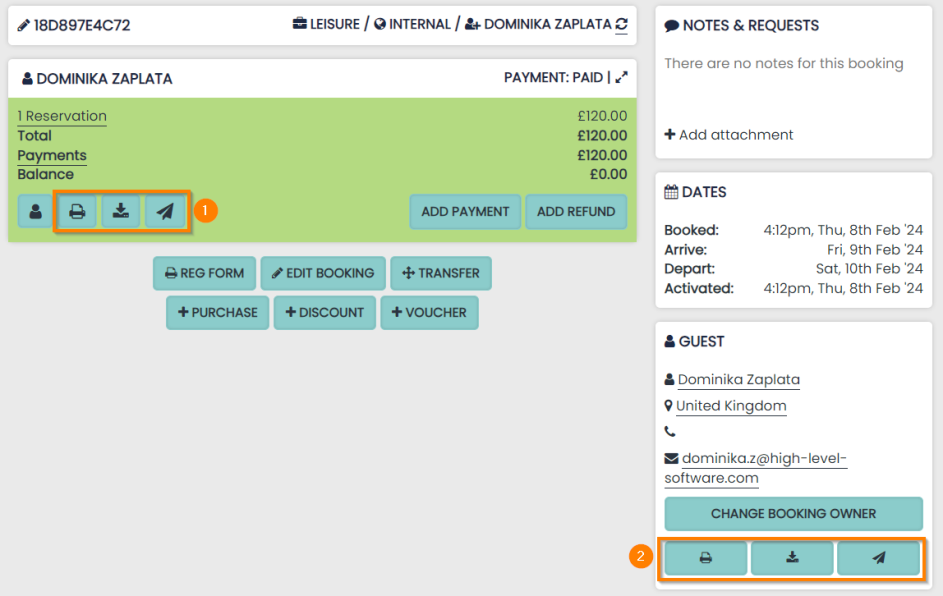Add a Voucher to the booking
943x596 pixels.
(x=429, y=312)
